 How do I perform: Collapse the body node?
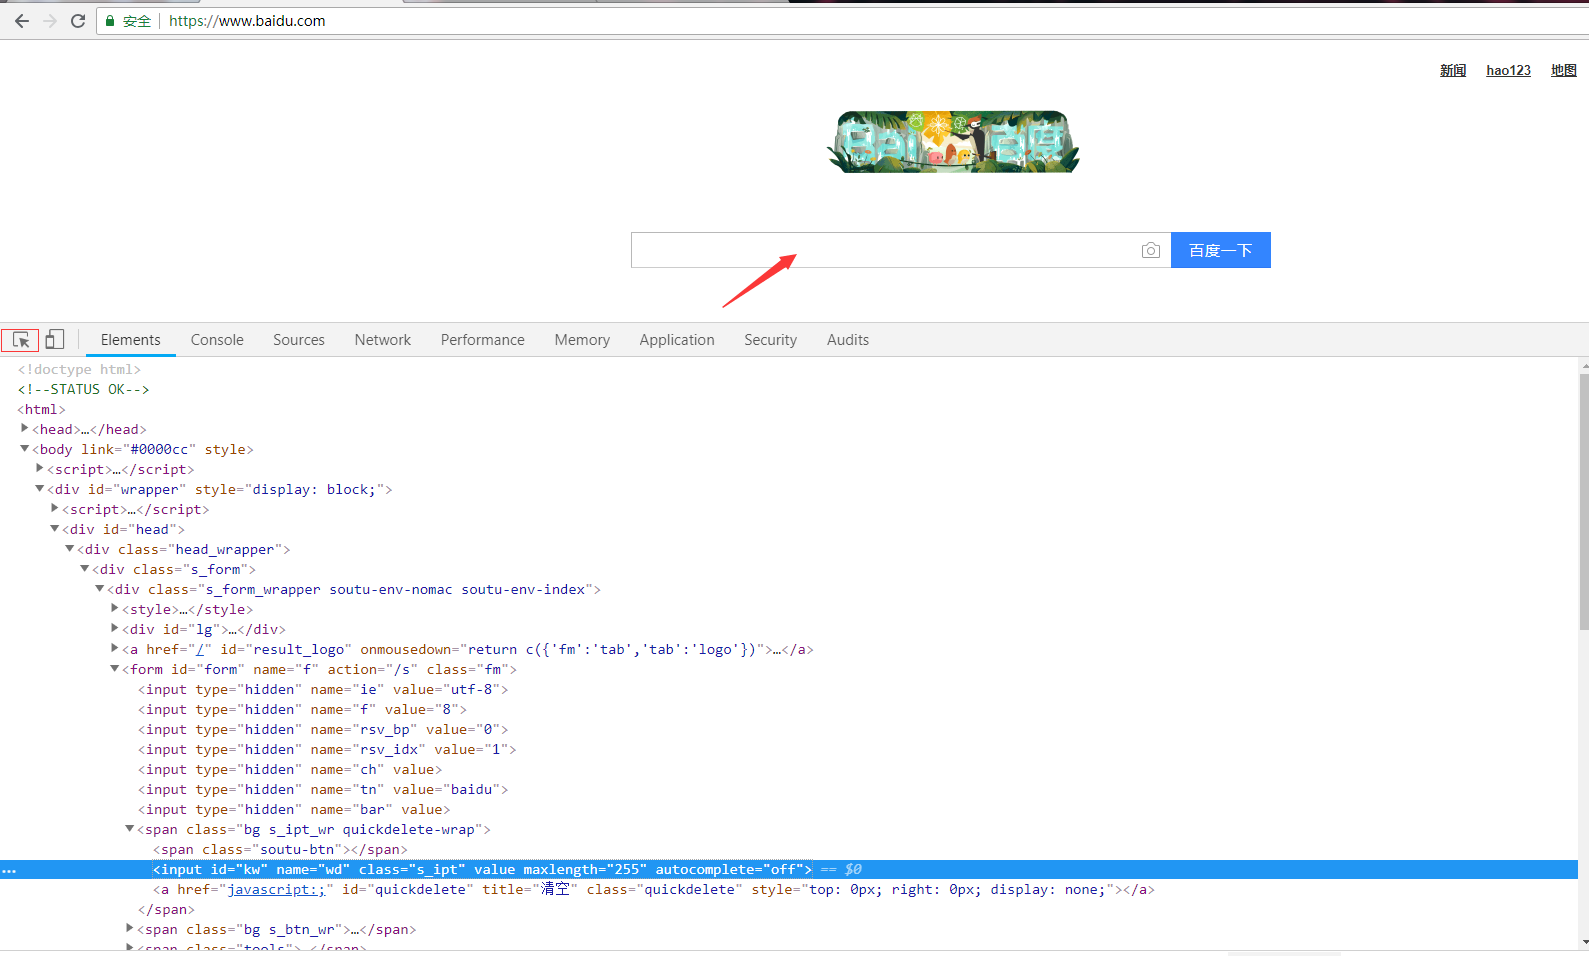pyautogui.click(x=25, y=448)
